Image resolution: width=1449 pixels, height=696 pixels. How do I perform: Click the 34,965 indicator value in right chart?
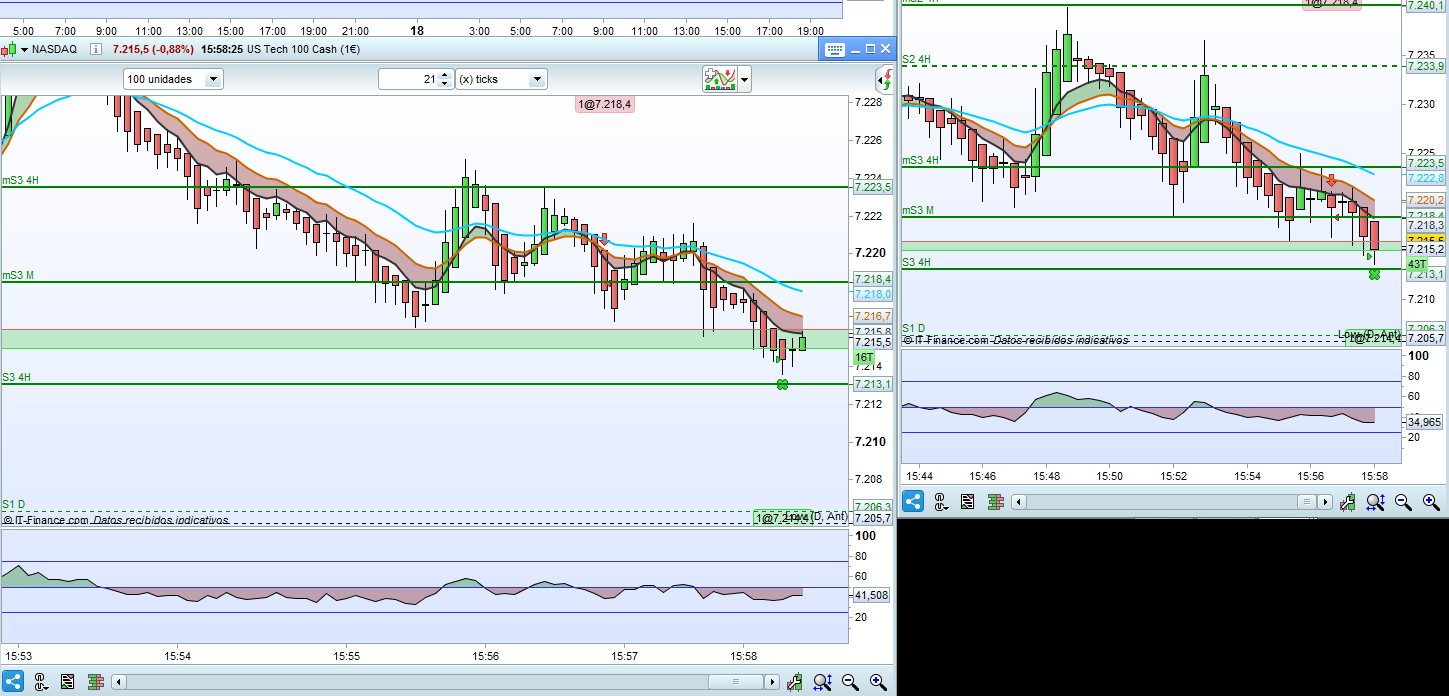click(x=1424, y=422)
